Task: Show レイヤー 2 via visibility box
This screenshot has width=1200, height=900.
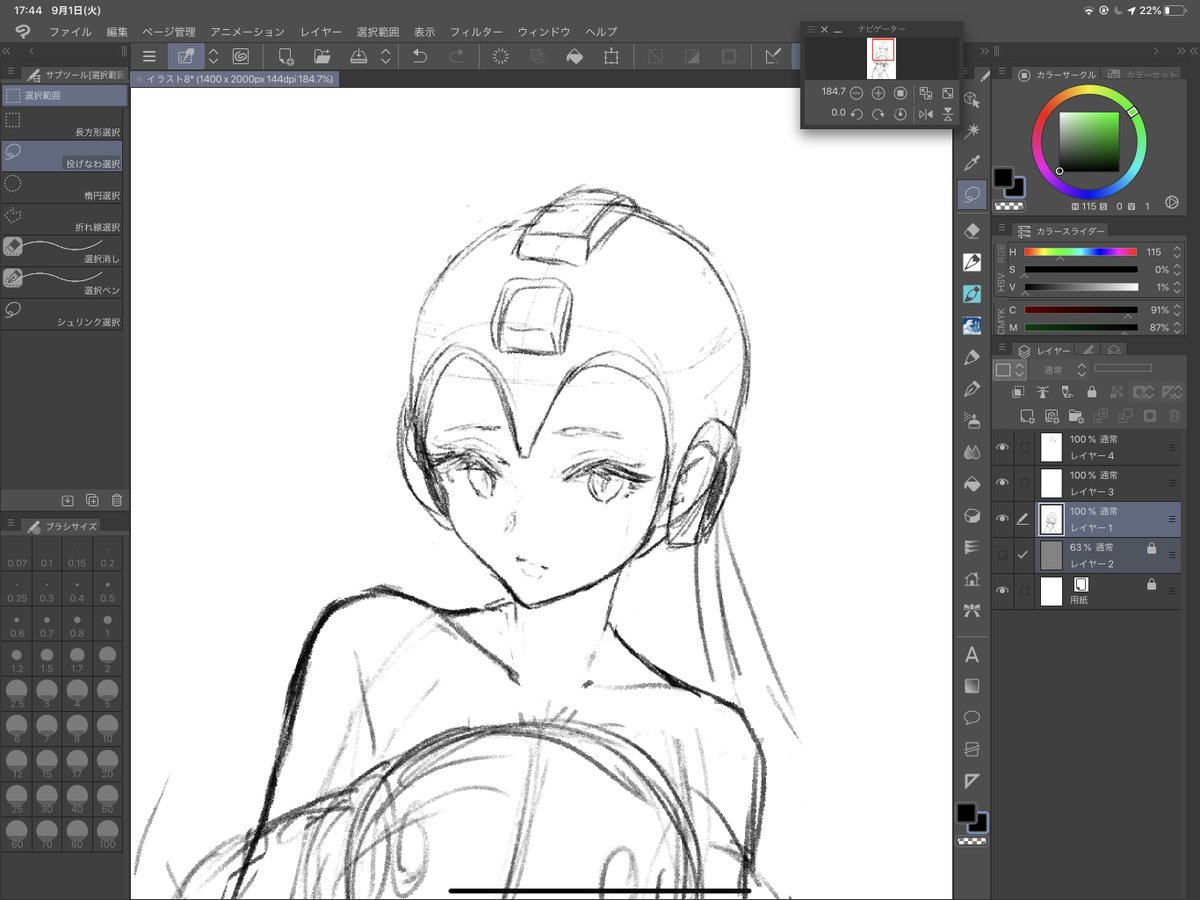Action: click(x=1003, y=555)
